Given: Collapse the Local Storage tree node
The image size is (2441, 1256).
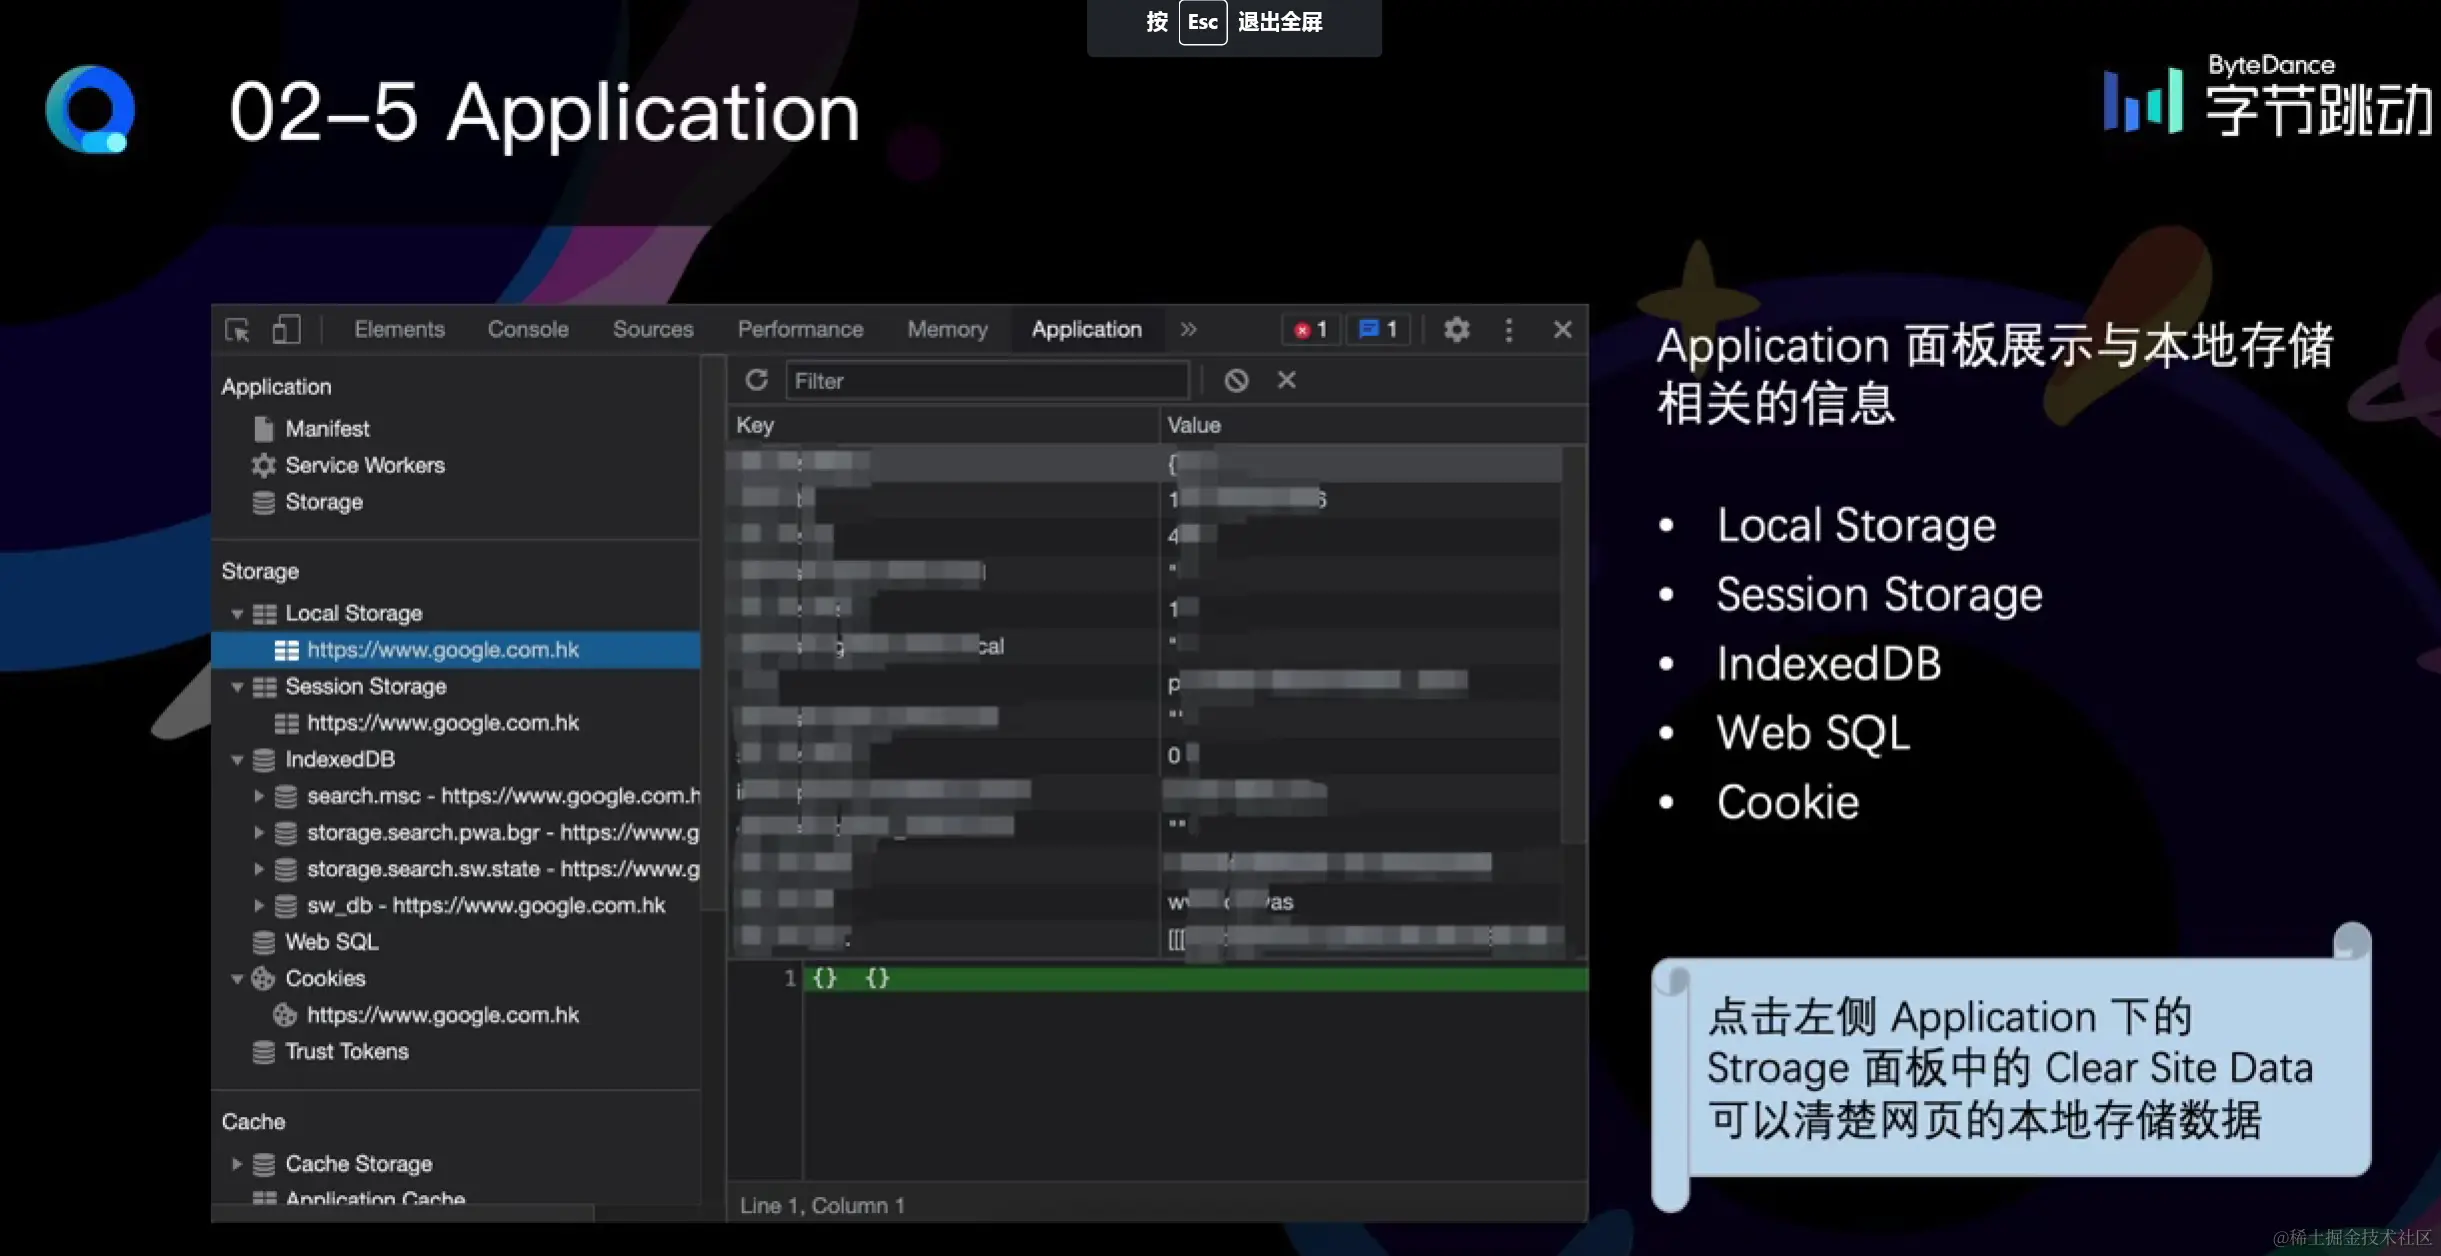Looking at the screenshot, I should click(237, 614).
